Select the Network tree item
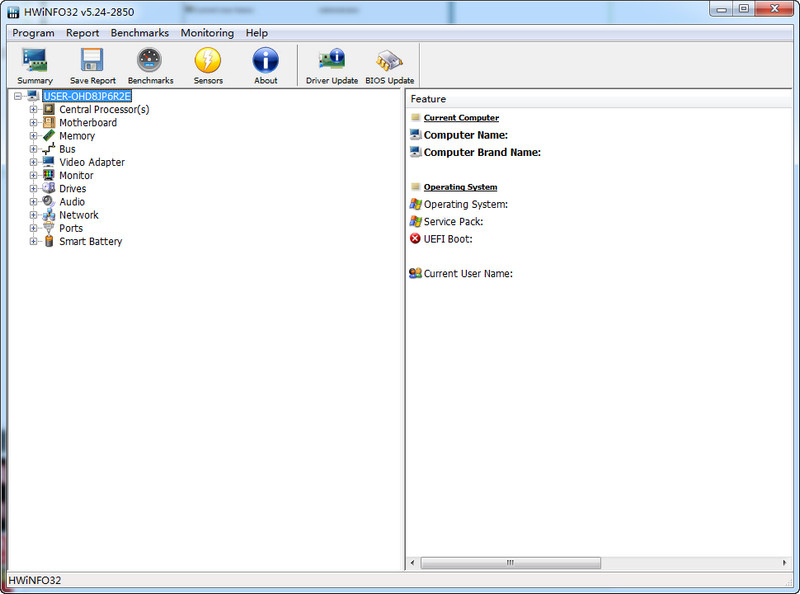800x594 pixels. (x=78, y=215)
